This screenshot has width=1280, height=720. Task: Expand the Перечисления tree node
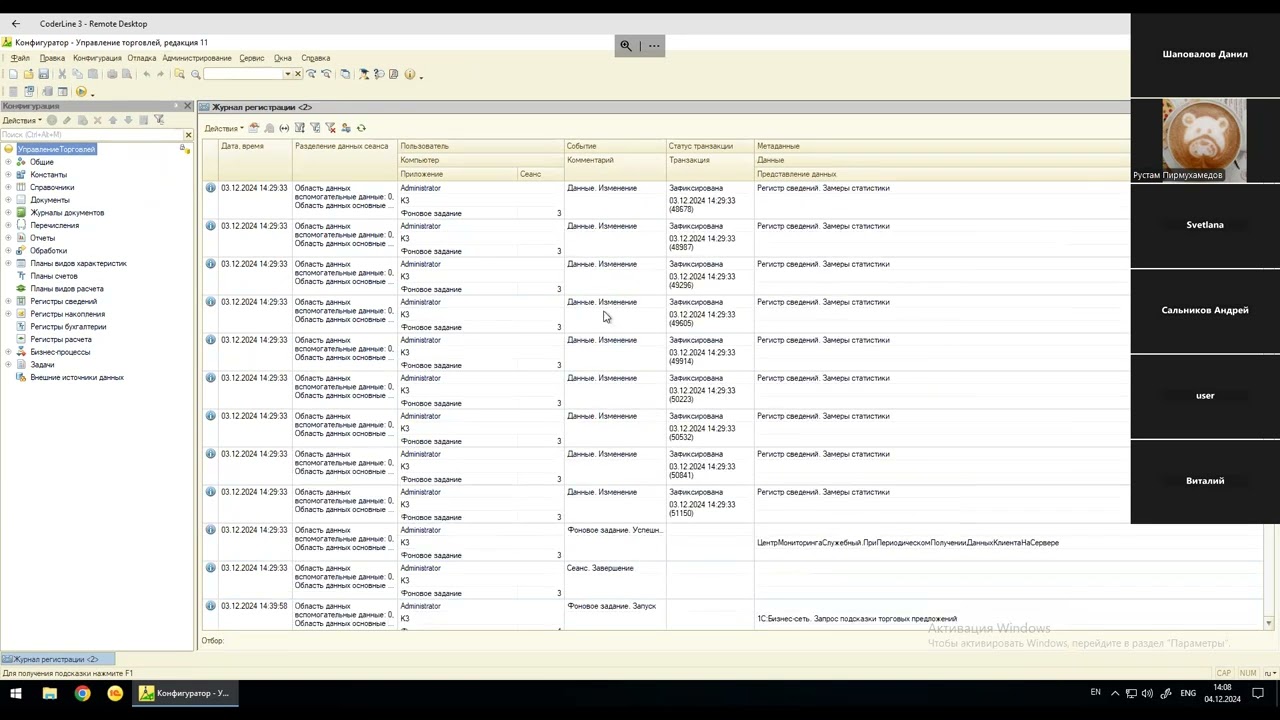[8, 225]
